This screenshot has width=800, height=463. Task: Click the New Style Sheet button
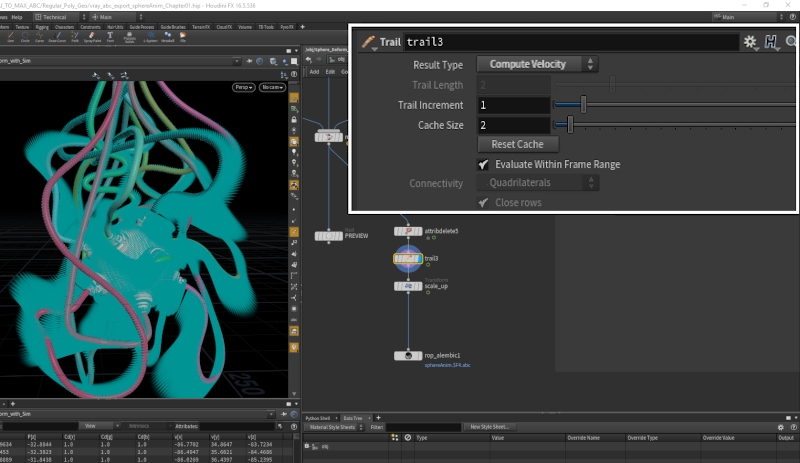[489, 427]
